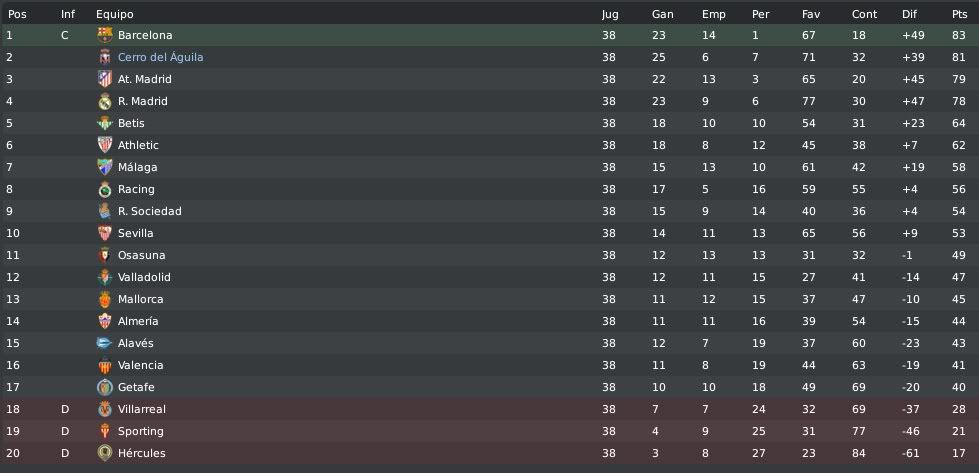Click the Málaga crest icon

tap(105, 167)
